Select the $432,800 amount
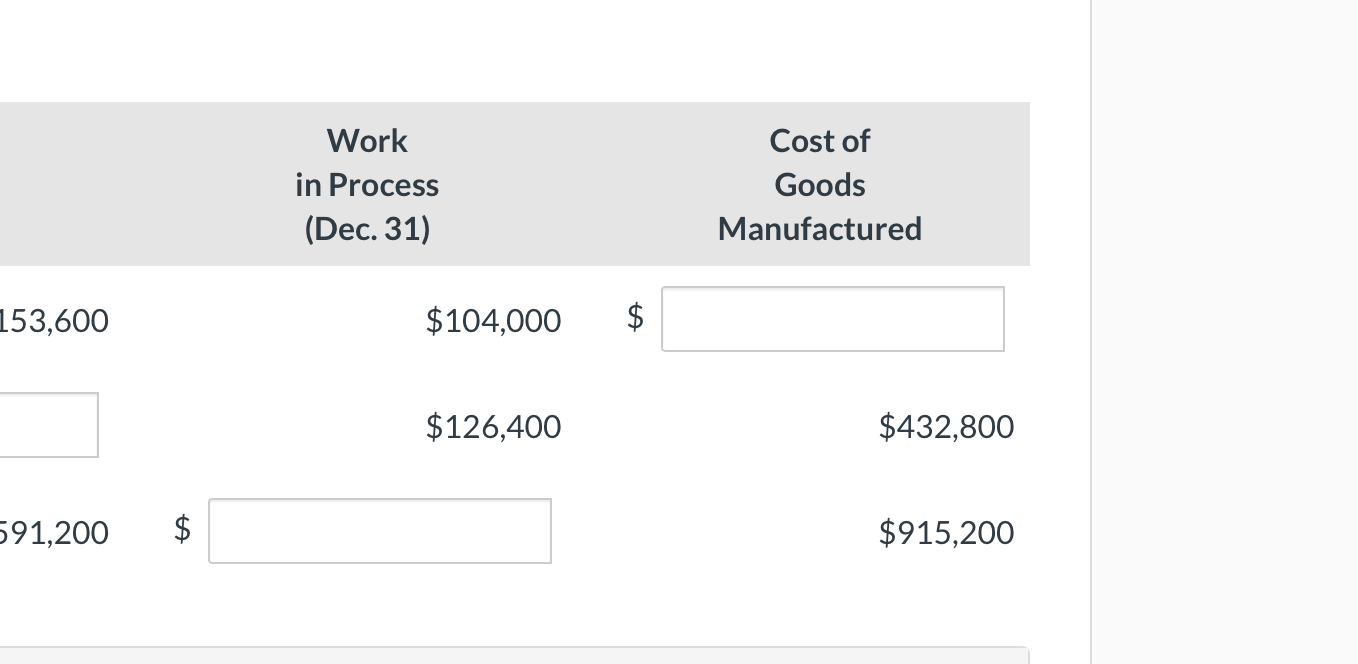 pyautogui.click(x=946, y=426)
